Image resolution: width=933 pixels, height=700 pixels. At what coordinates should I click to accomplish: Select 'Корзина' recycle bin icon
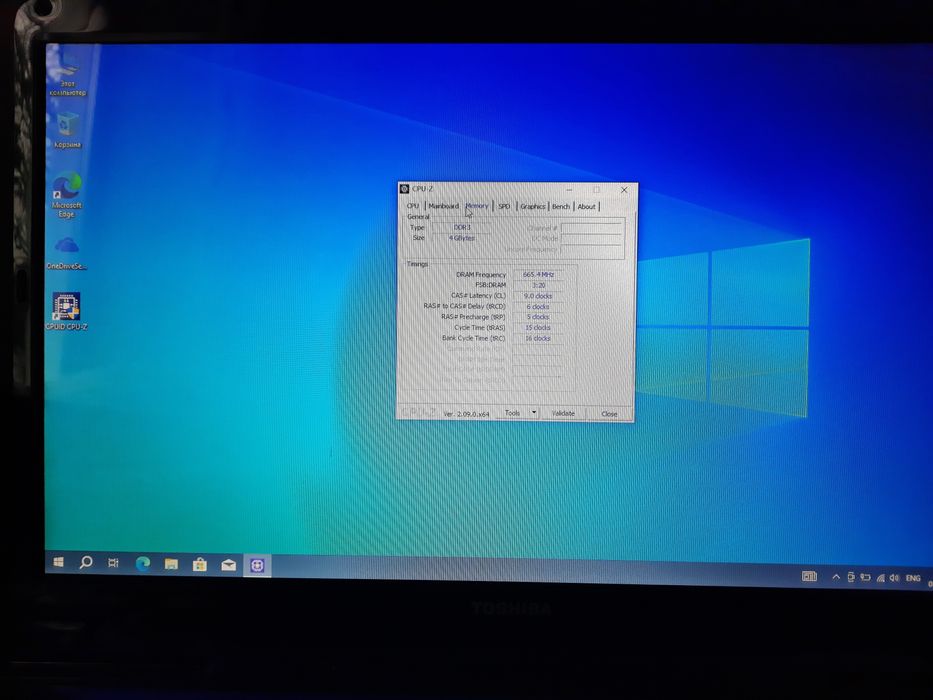coord(67,132)
